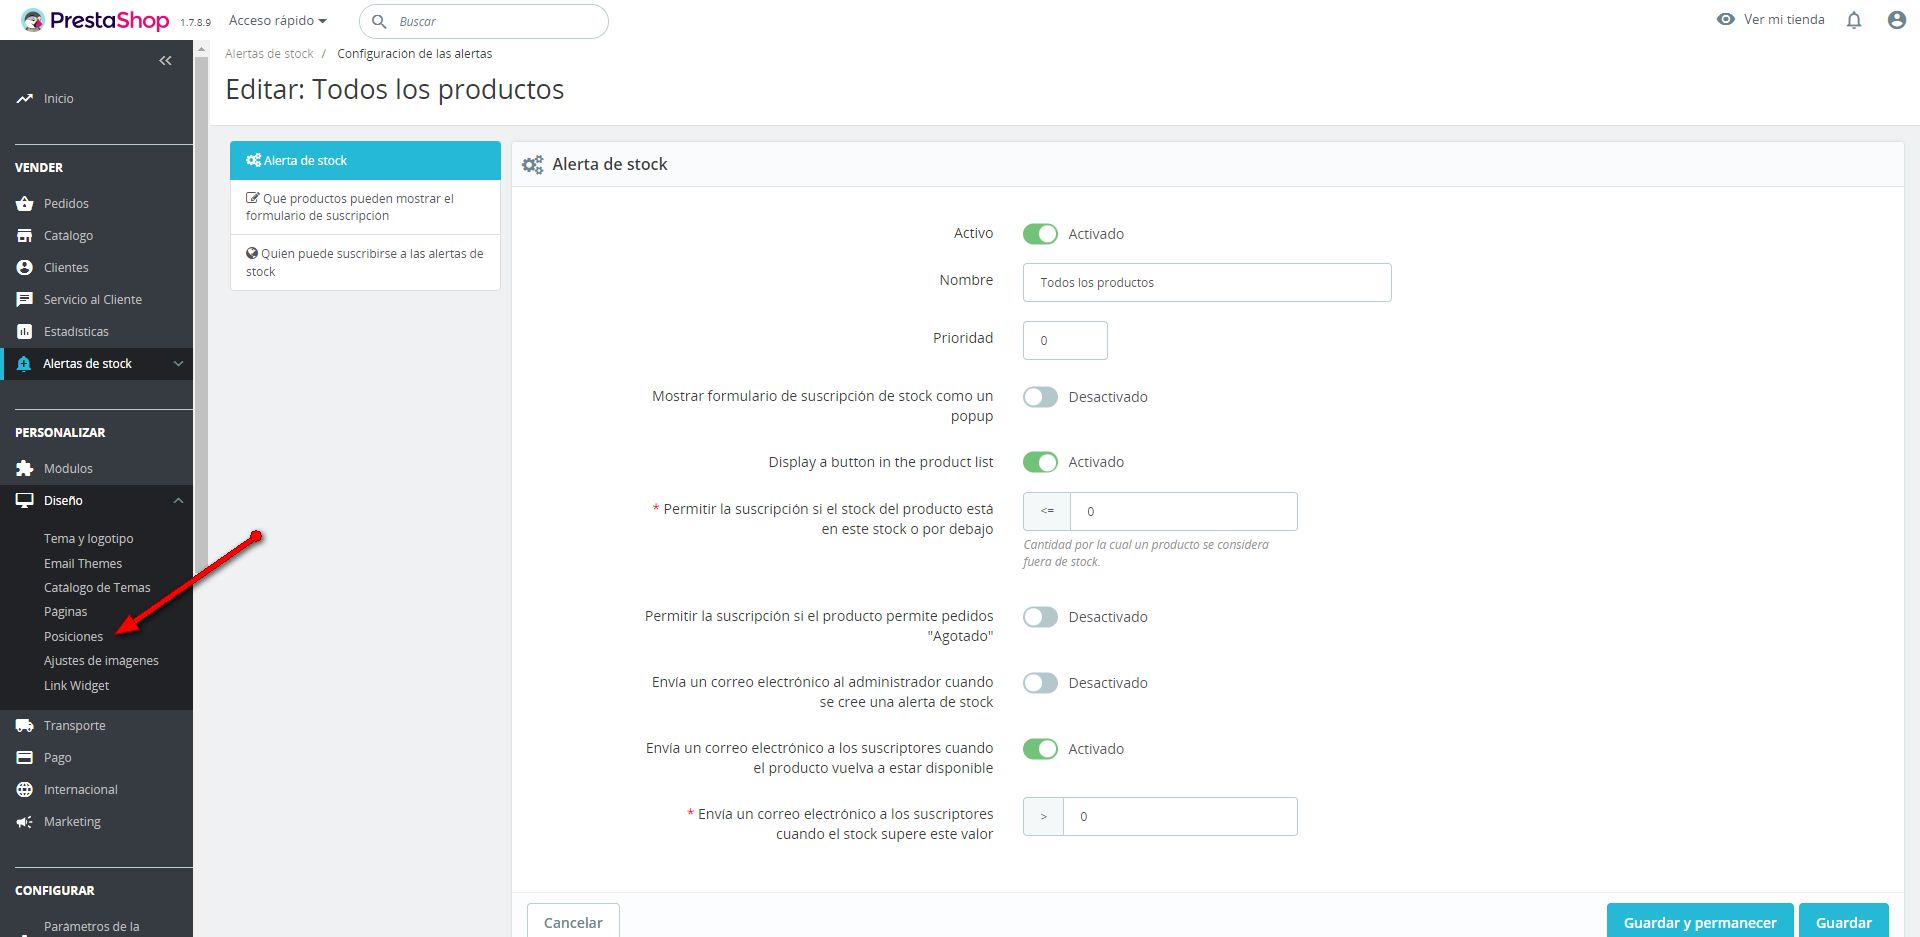Click the Guardar y permanecer button
The height and width of the screenshot is (937, 1920).
(x=1699, y=921)
